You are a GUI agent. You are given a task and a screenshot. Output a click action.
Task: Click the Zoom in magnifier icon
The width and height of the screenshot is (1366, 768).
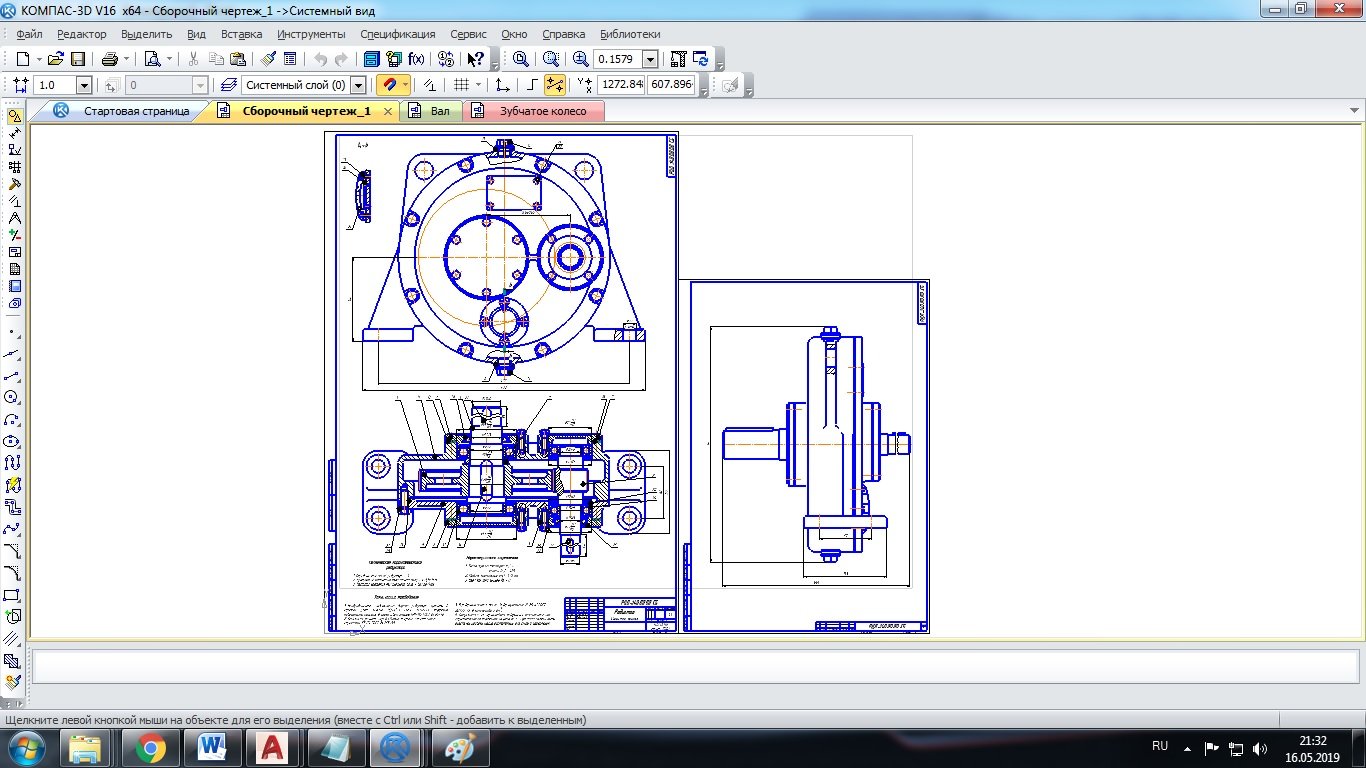581,59
